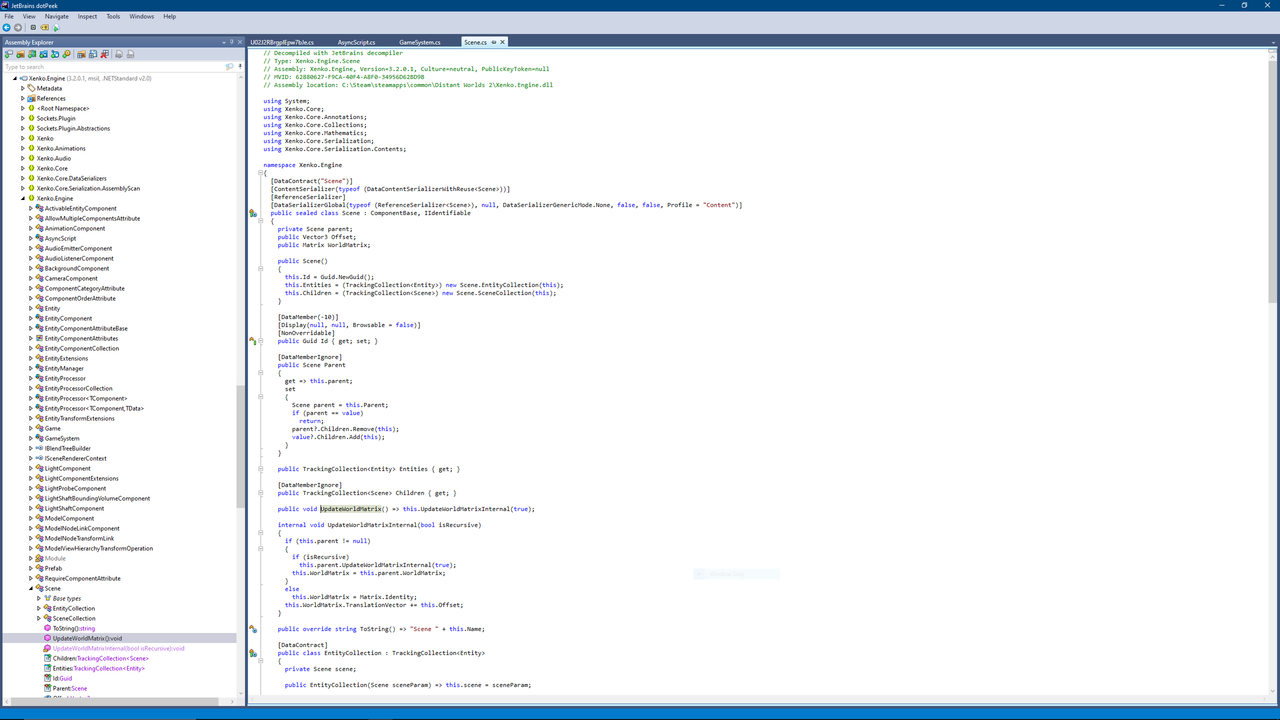Screen dimensions: 1280x720
Task: Click the icon beside Module in tree
Action: (x=39, y=558)
